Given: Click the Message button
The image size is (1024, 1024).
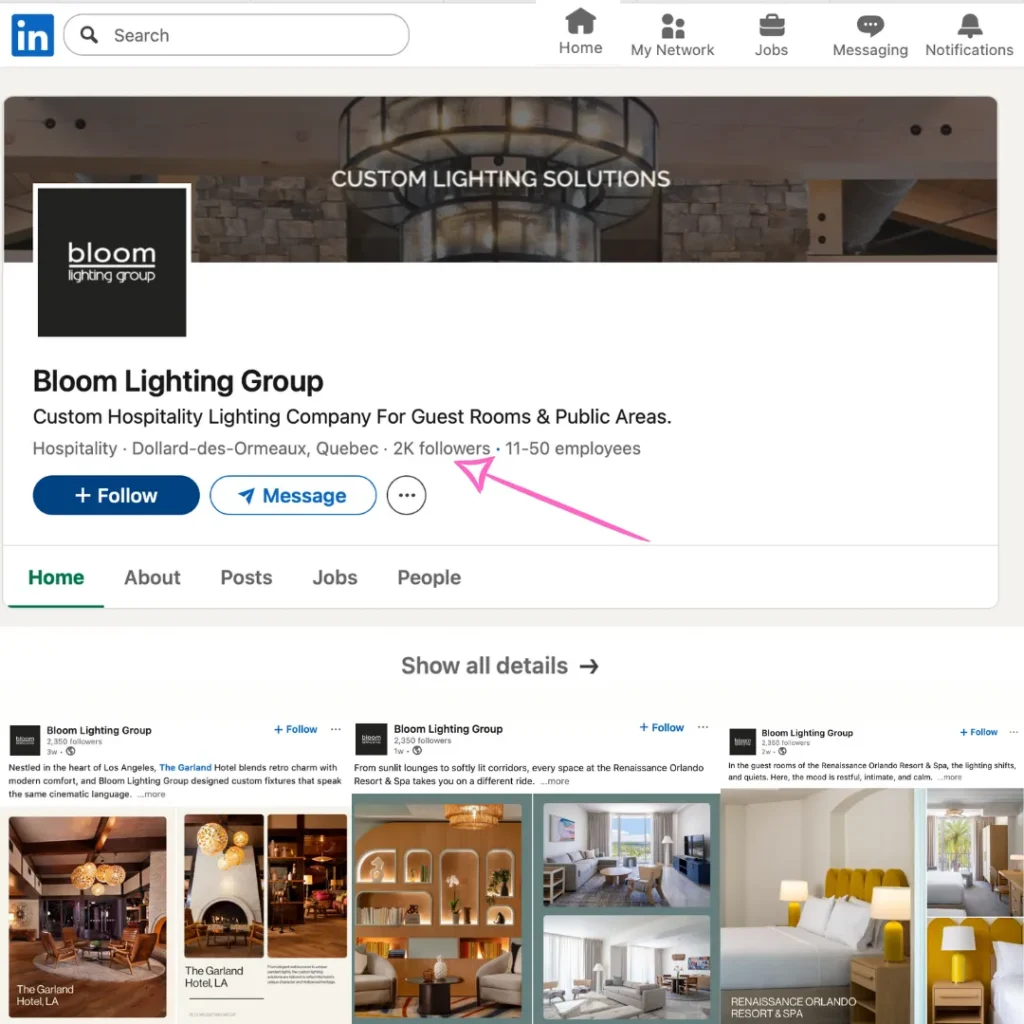Looking at the screenshot, I should tap(292, 496).
